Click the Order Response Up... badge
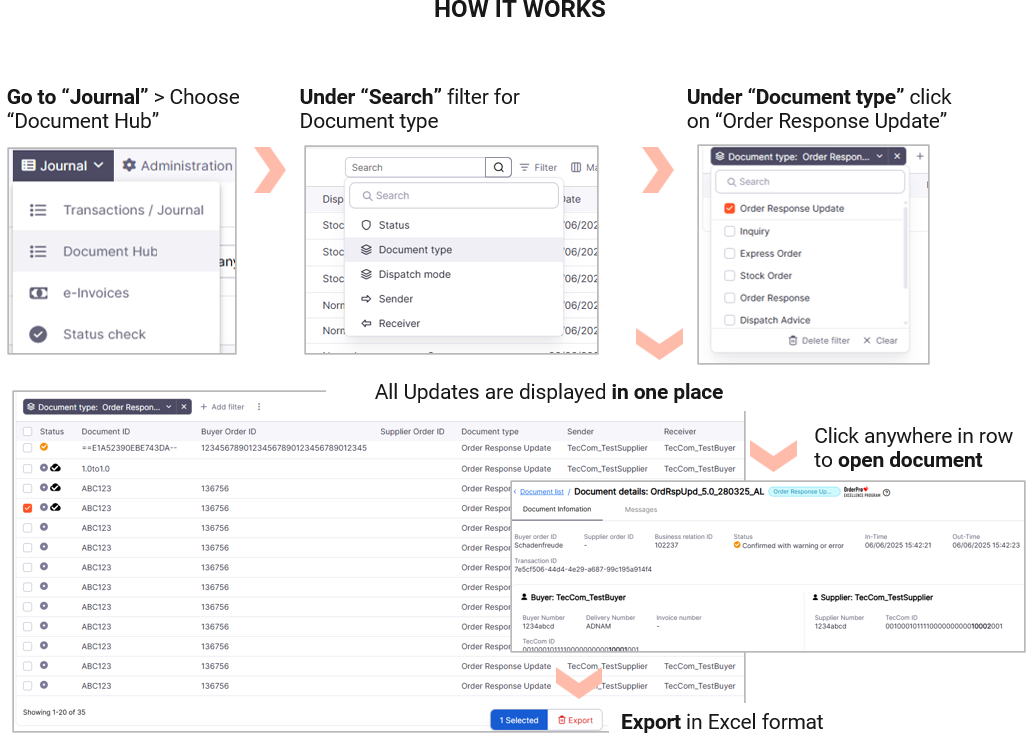The height and width of the screenshot is (736, 1033). (803, 492)
